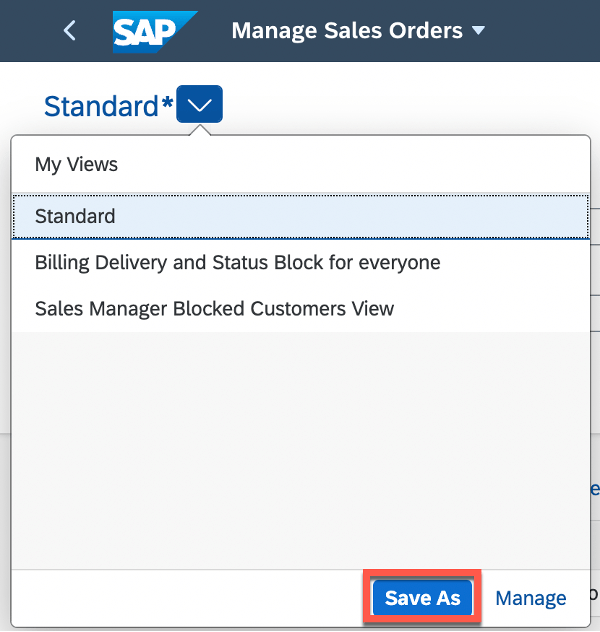Screen dimensions: 600x632
Task: Click the SAP logo
Action: coord(155,32)
